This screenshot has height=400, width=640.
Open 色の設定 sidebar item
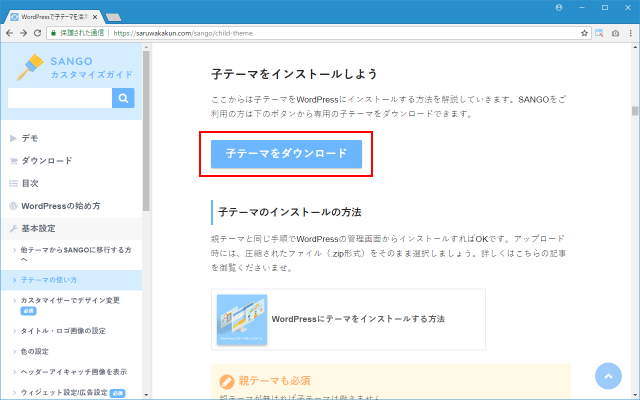(34, 351)
